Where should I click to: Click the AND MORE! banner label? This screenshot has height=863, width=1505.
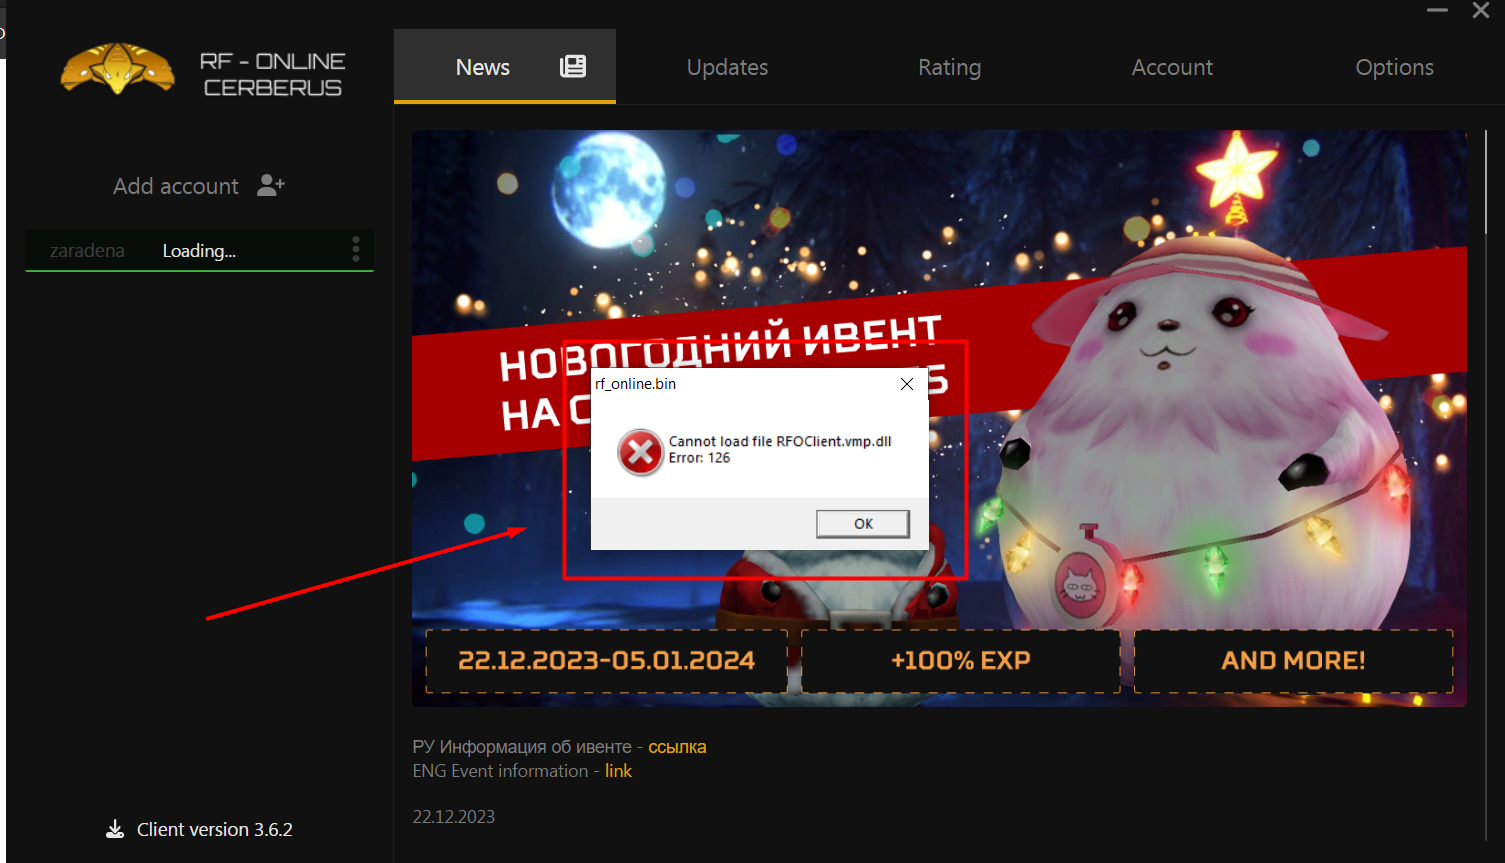click(1293, 661)
